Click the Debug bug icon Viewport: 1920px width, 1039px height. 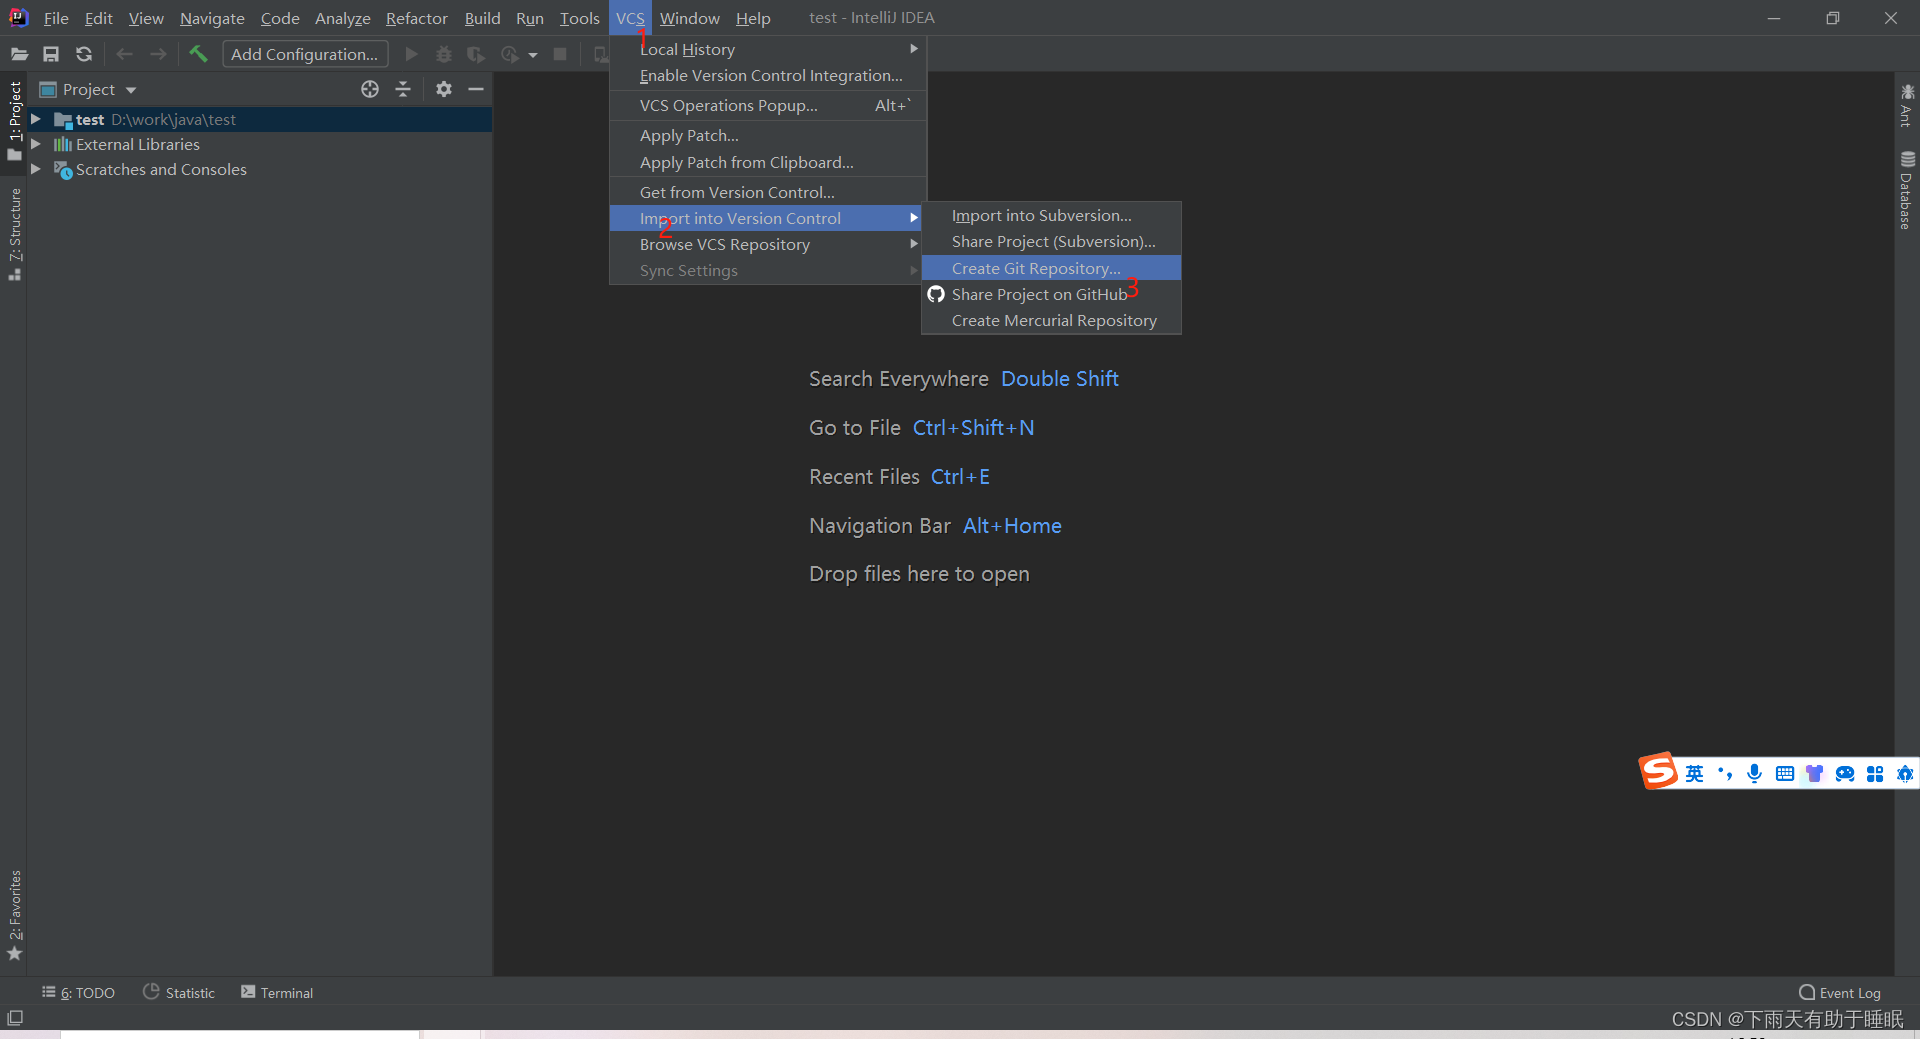(x=444, y=54)
